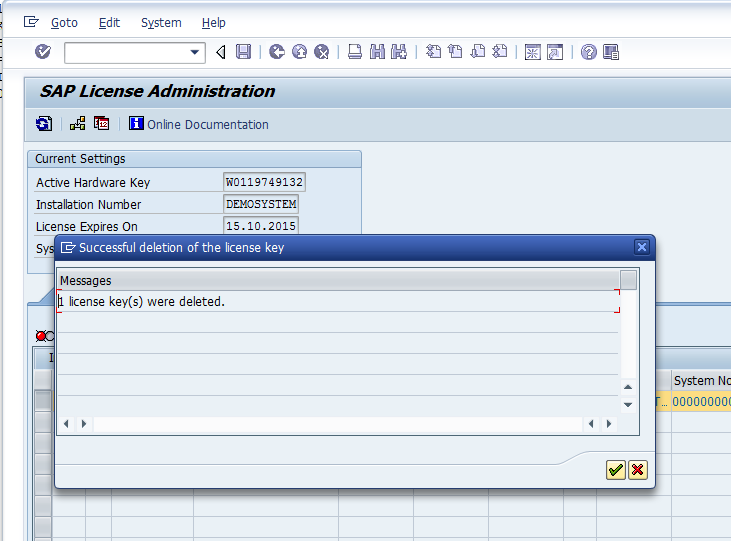The height and width of the screenshot is (541, 731).
Task: Click the red traffic-light status icon
Action: coord(41,336)
